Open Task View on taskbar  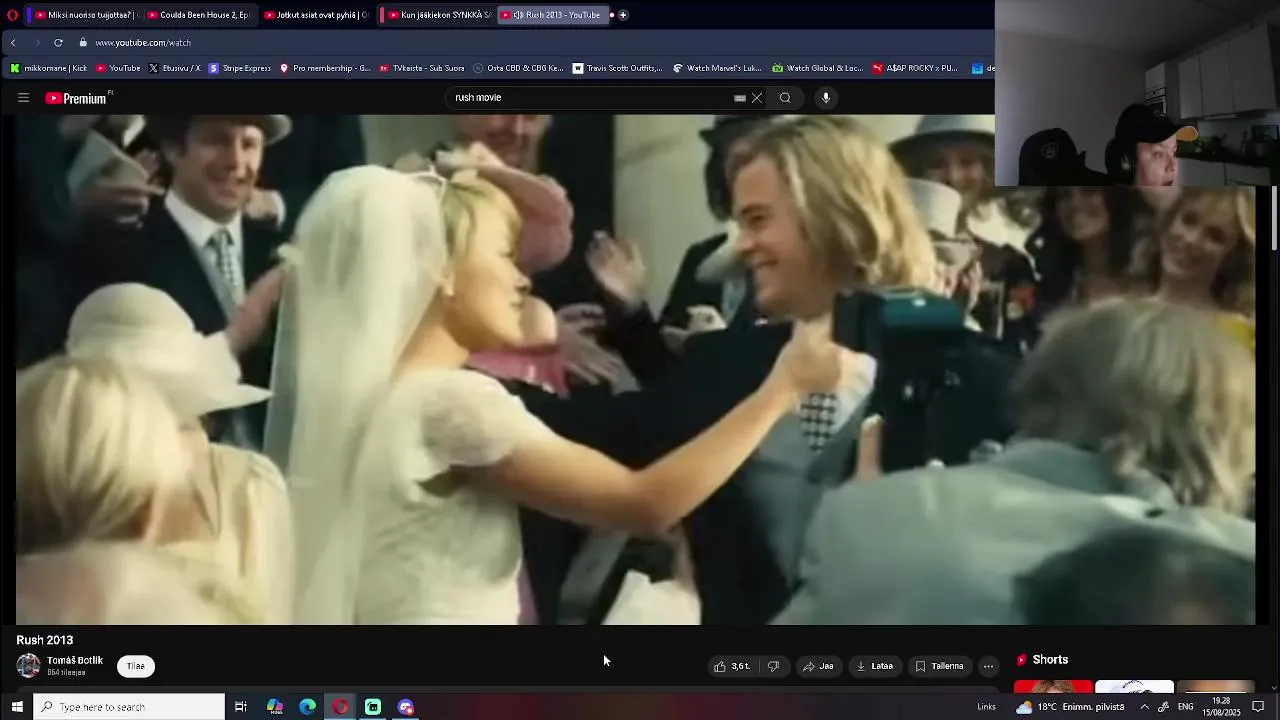[x=241, y=707]
